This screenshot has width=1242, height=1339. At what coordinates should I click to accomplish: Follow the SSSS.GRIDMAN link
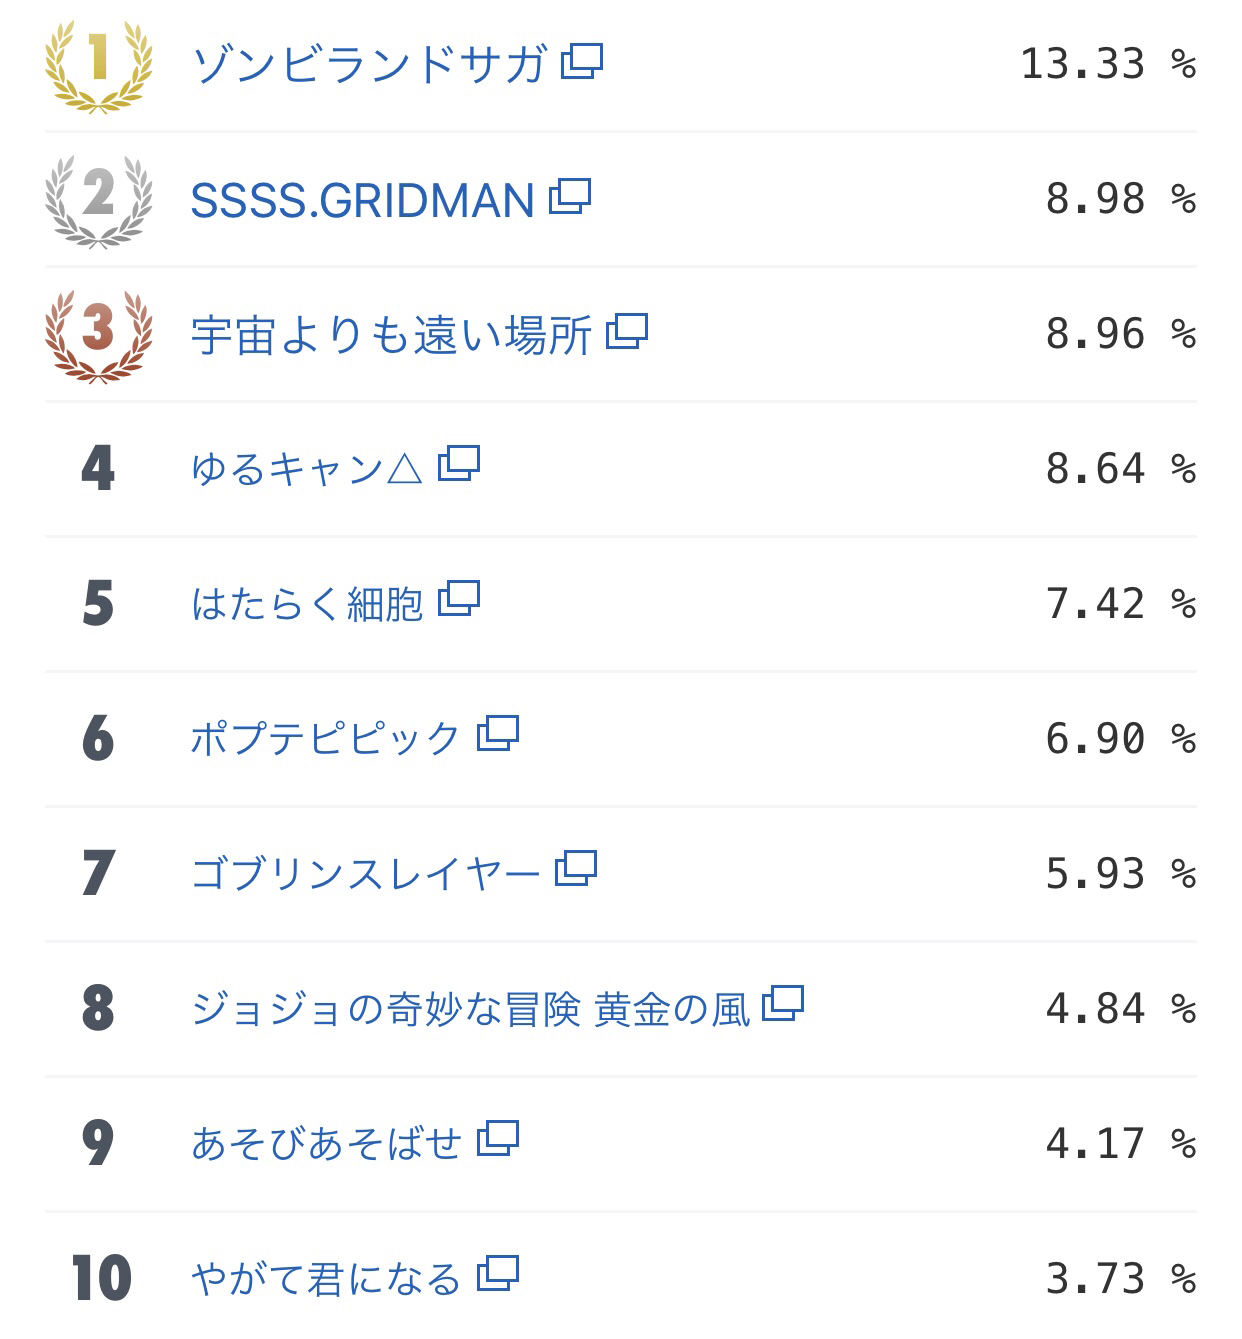coord(362,200)
